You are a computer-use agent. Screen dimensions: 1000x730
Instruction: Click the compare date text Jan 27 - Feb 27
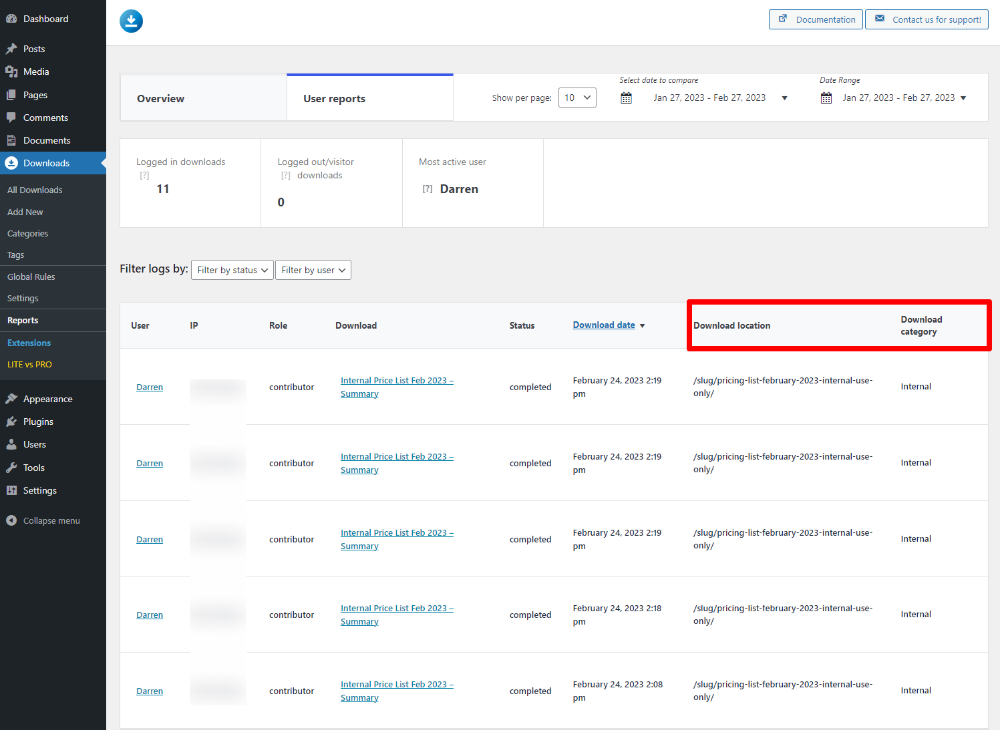(709, 98)
